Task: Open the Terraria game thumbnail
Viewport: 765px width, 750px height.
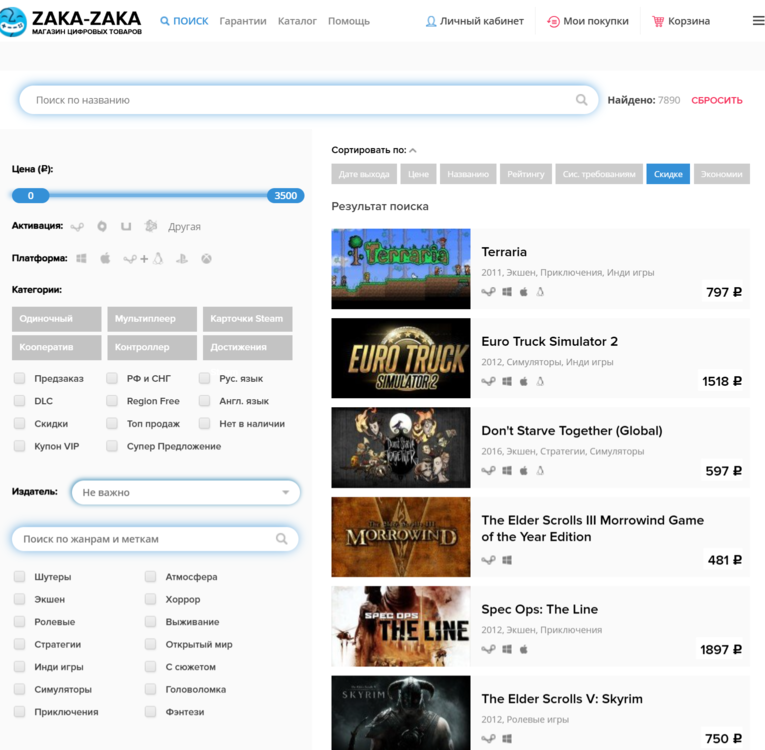Action: (401, 269)
